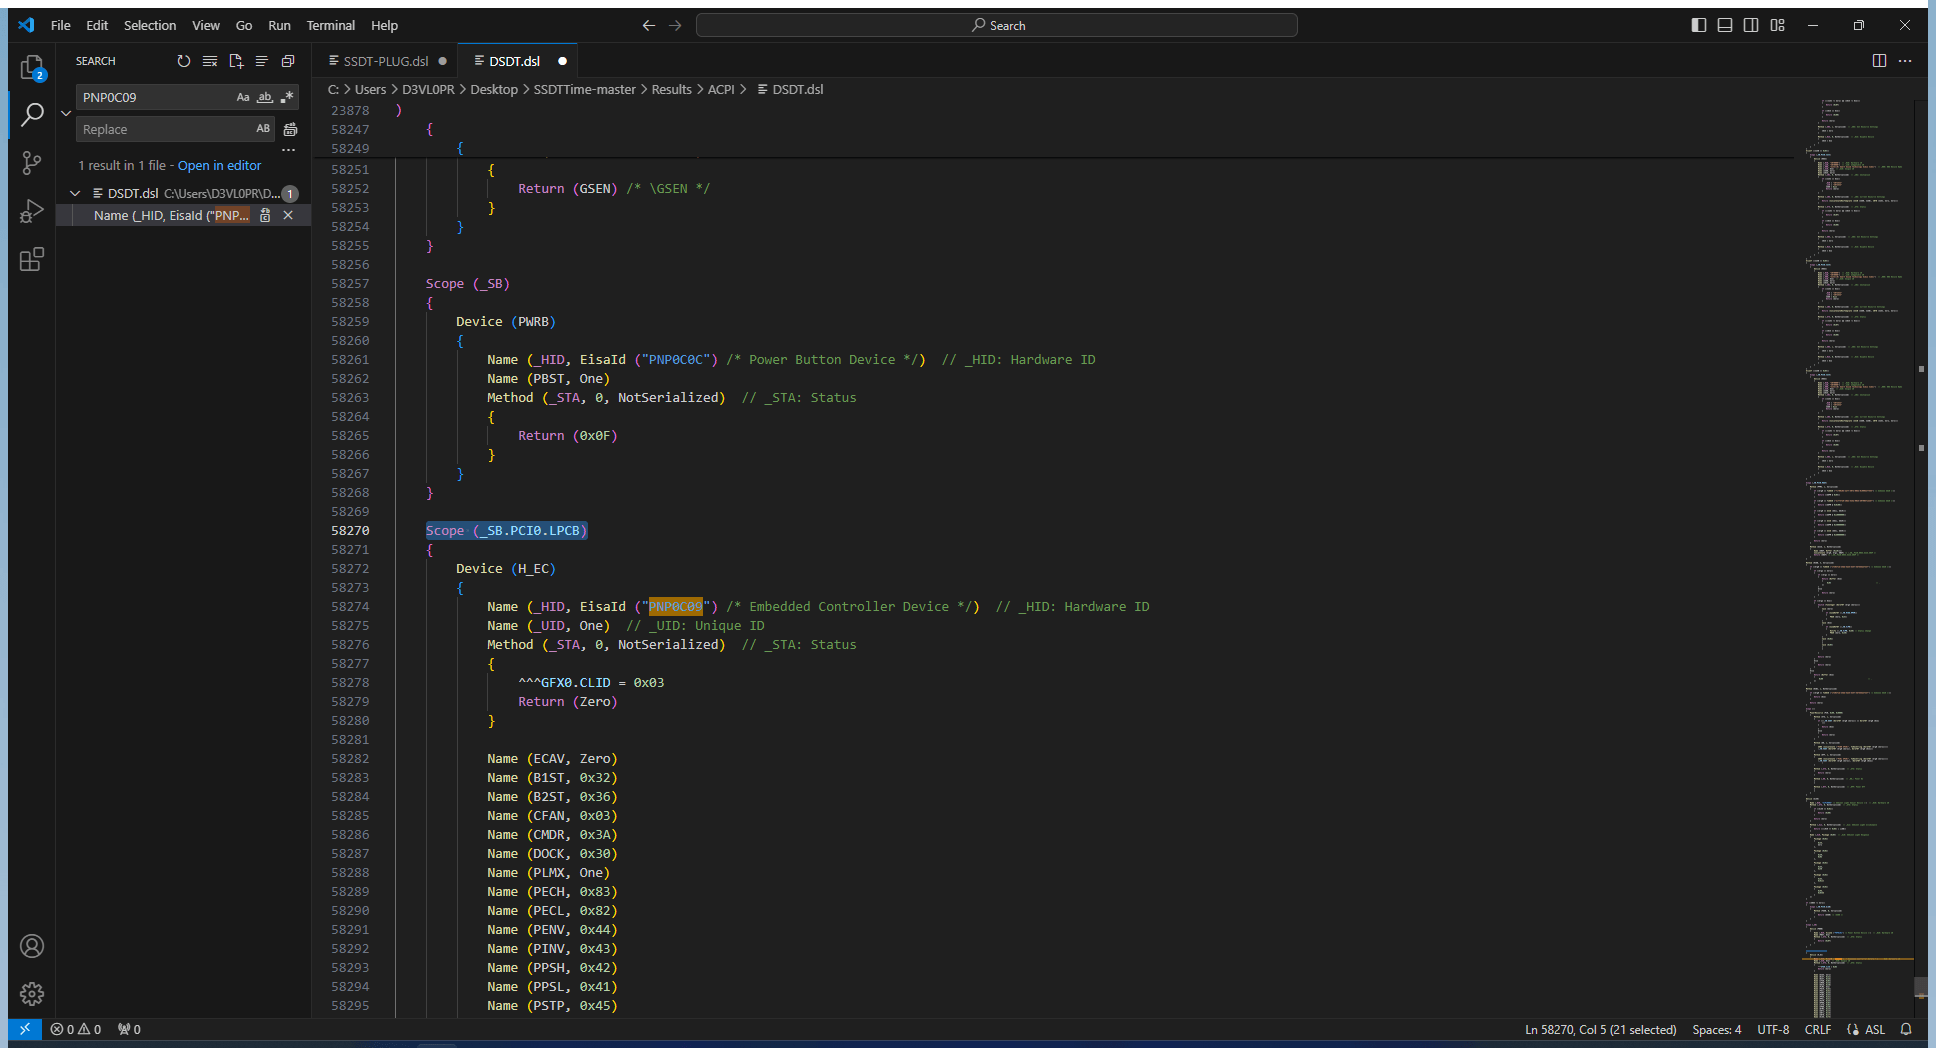The width and height of the screenshot is (1936, 1048).
Task: Collapse the DSDT.dsl result group
Action: (x=75, y=193)
